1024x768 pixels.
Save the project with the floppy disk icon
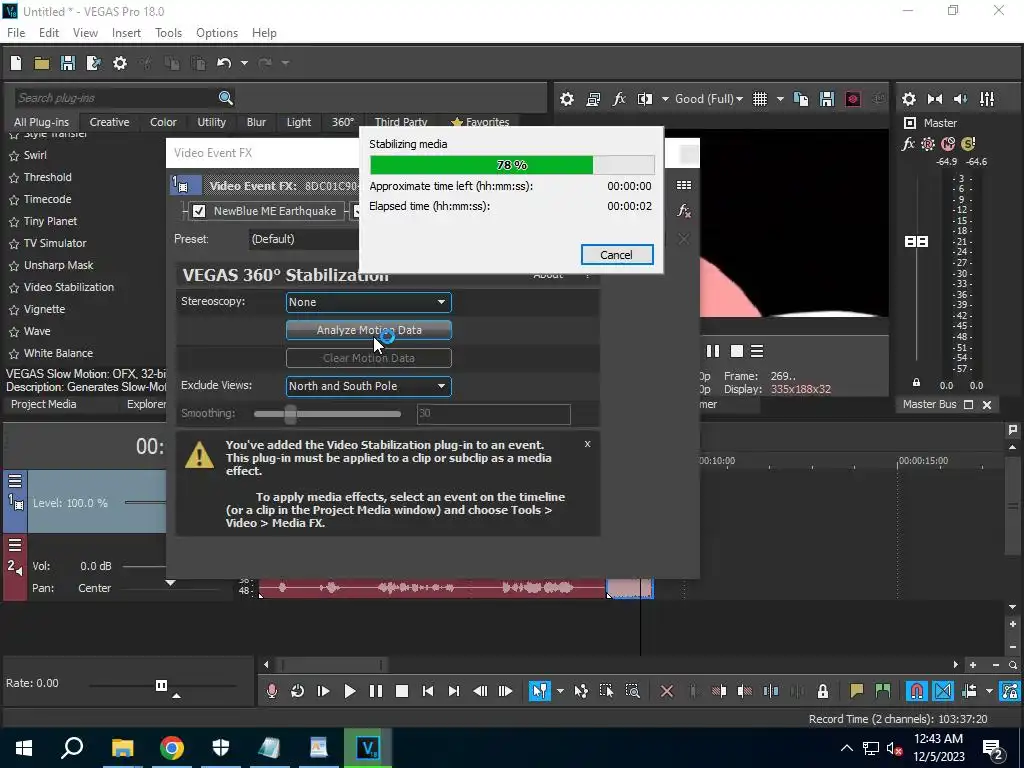click(x=68, y=63)
